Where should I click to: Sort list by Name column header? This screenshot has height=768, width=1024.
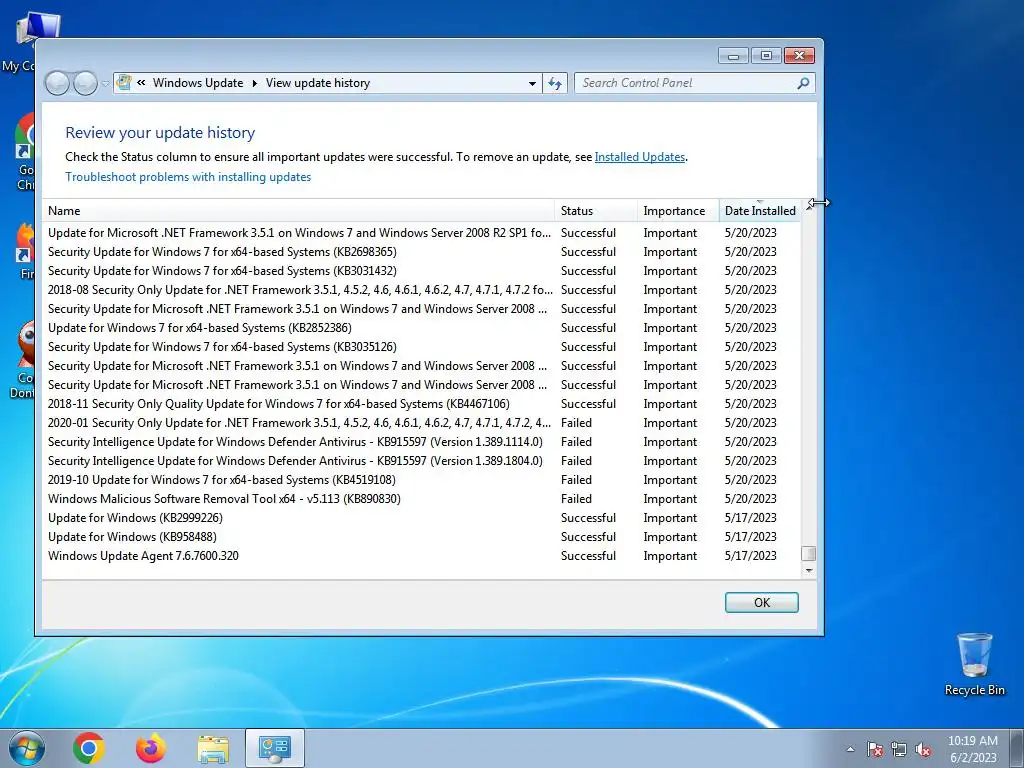299,211
